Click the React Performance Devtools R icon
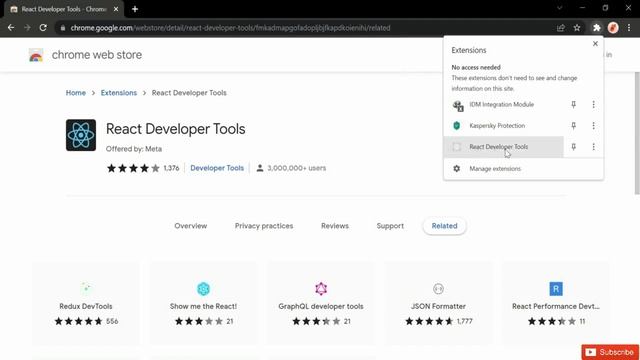The width and height of the screenshot is (640, 360). coord(556,289)
